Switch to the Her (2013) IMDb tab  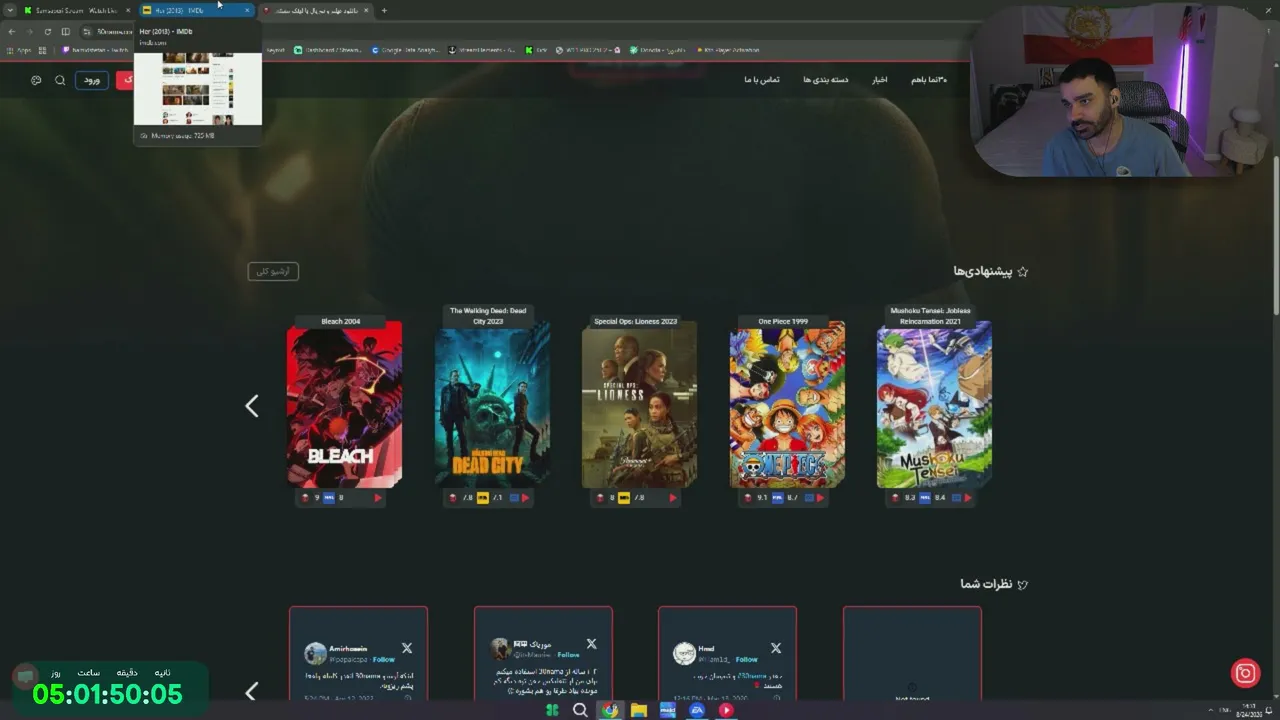coord(195,10)
